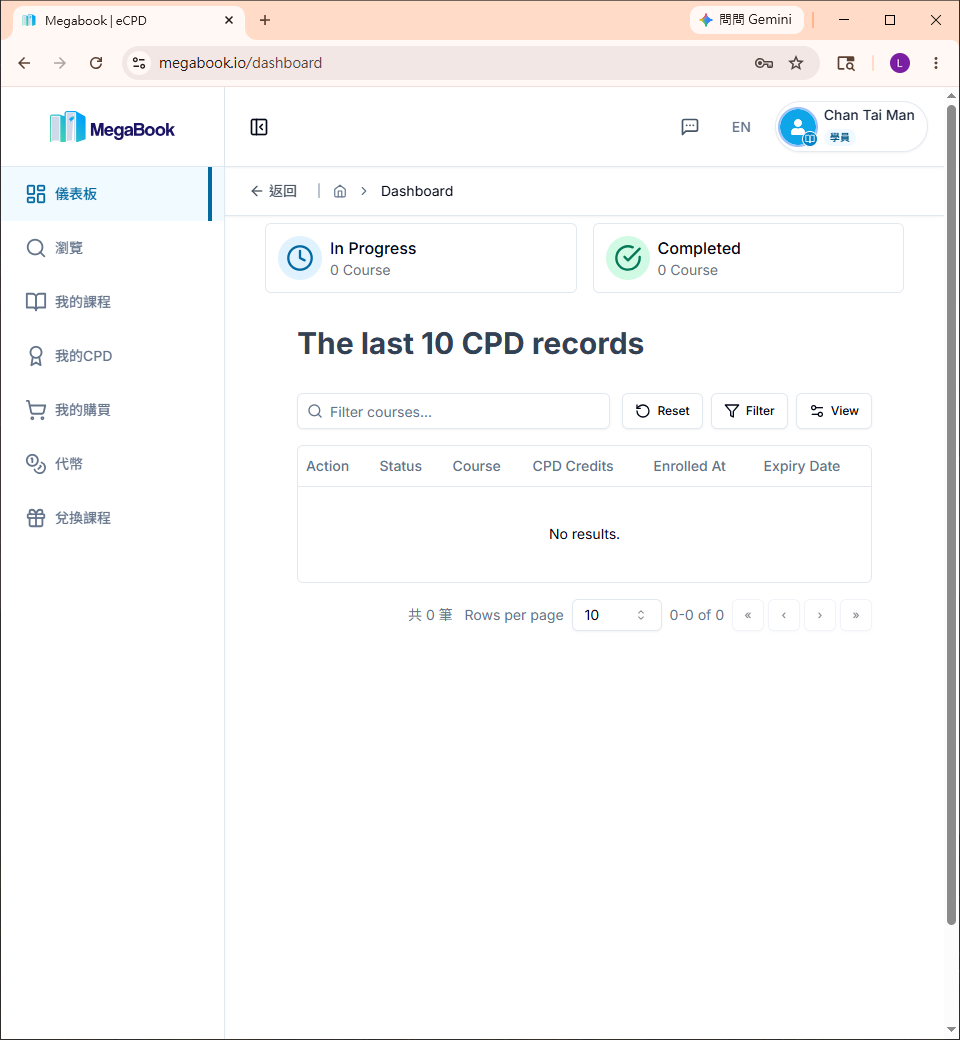This screenshot has width=960, height=1040.
Task: Focus the Filter courses search field
Action: 453,411
